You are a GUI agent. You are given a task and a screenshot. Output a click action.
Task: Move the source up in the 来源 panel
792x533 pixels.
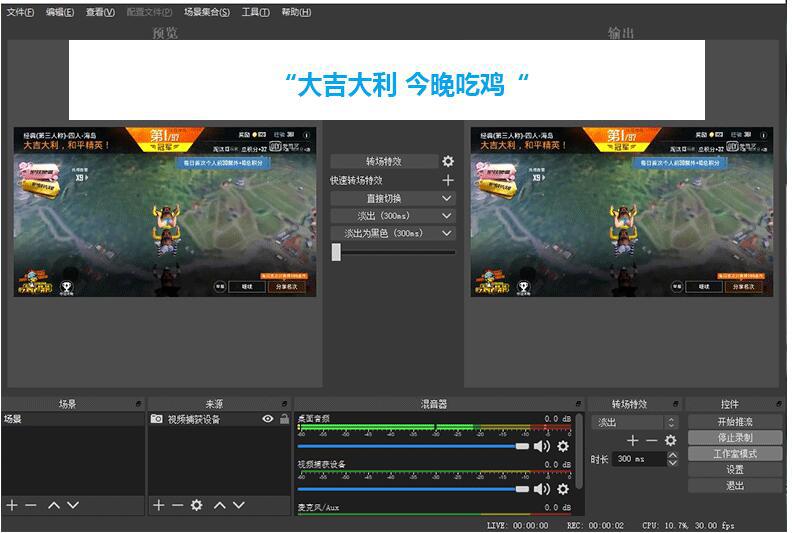(220, 505)
